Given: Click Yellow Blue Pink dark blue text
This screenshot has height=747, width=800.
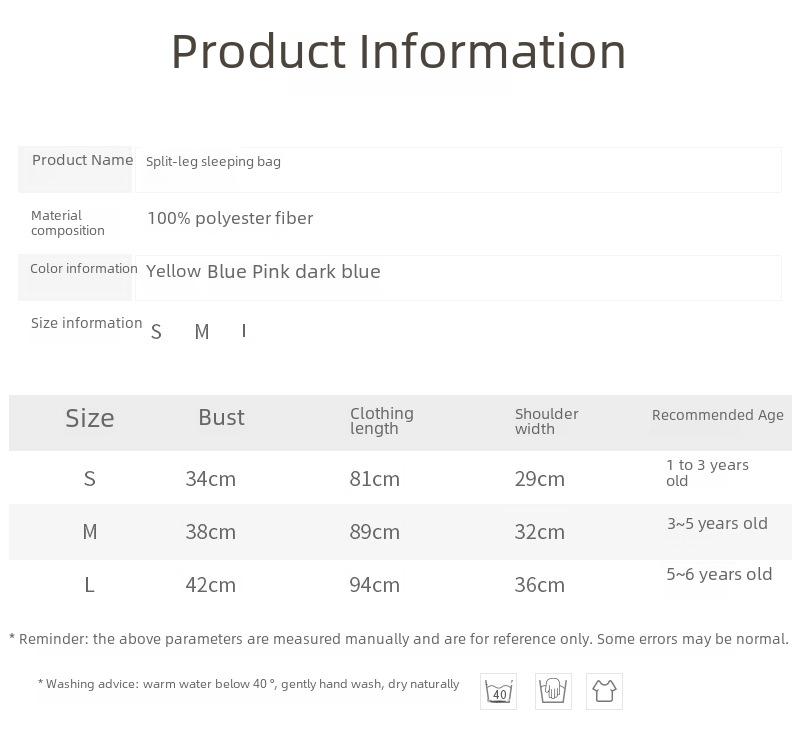Looking at the screenshot, I should (x=263, y=271).
